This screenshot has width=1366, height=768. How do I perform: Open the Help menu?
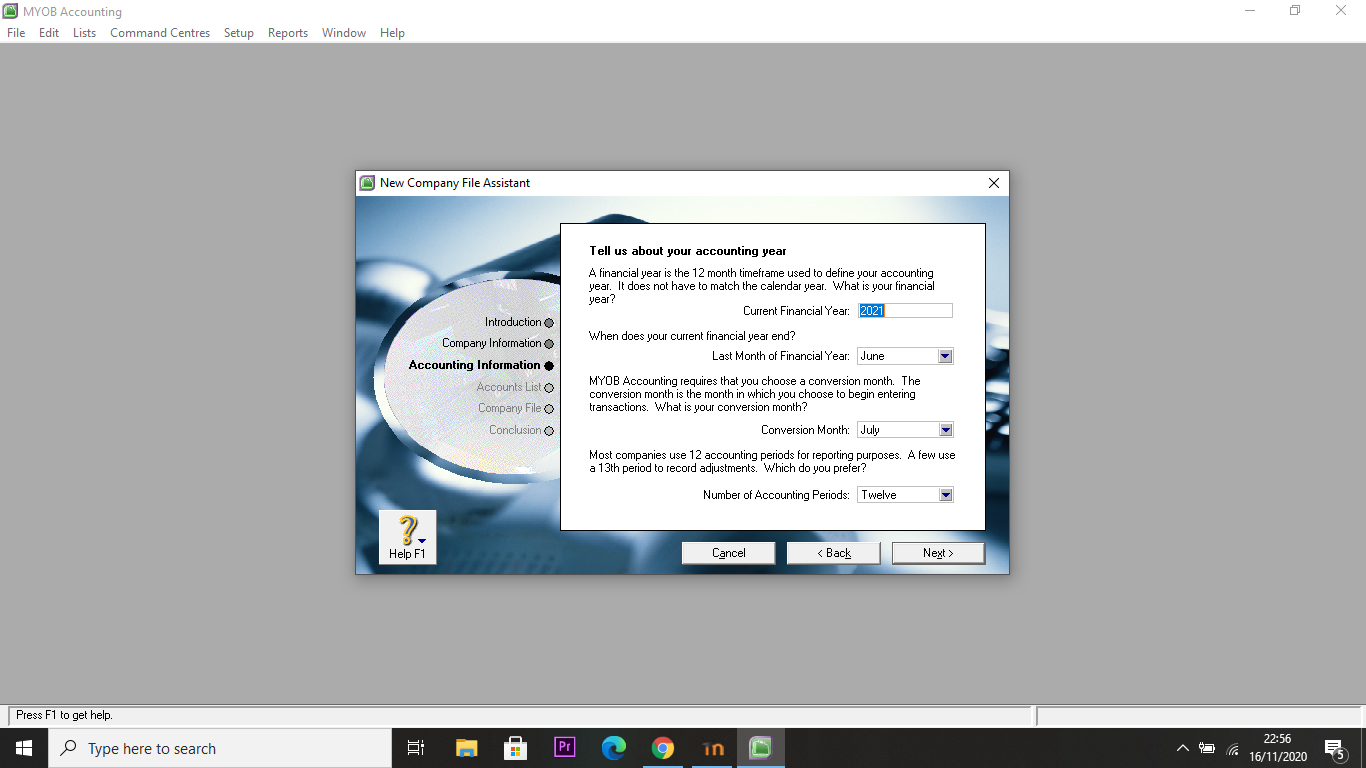tap(392, 33)
